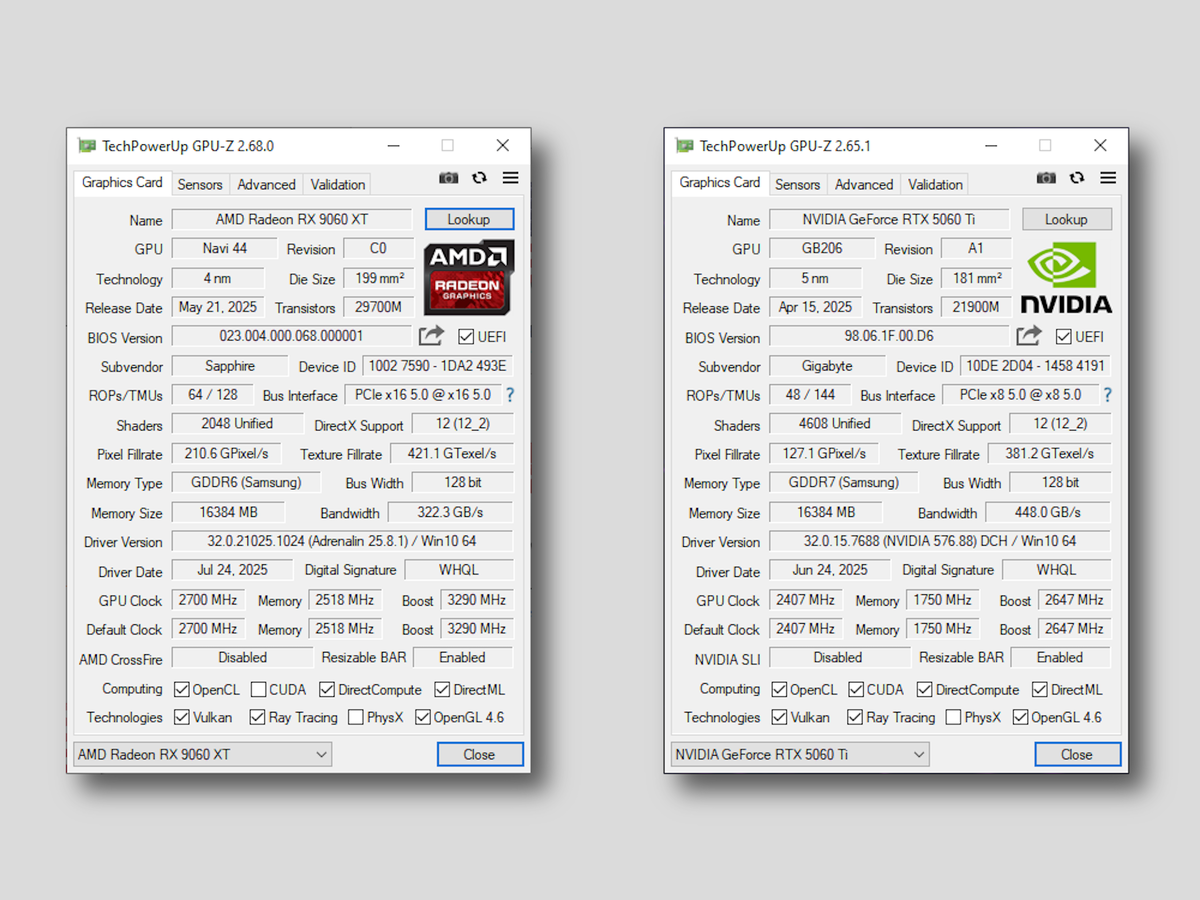This screenshot has width=1200, height=900.
Task: Switch to the Validation tab in the GPU-Z 2.68.0 window
Action: [x=338, y=185]
